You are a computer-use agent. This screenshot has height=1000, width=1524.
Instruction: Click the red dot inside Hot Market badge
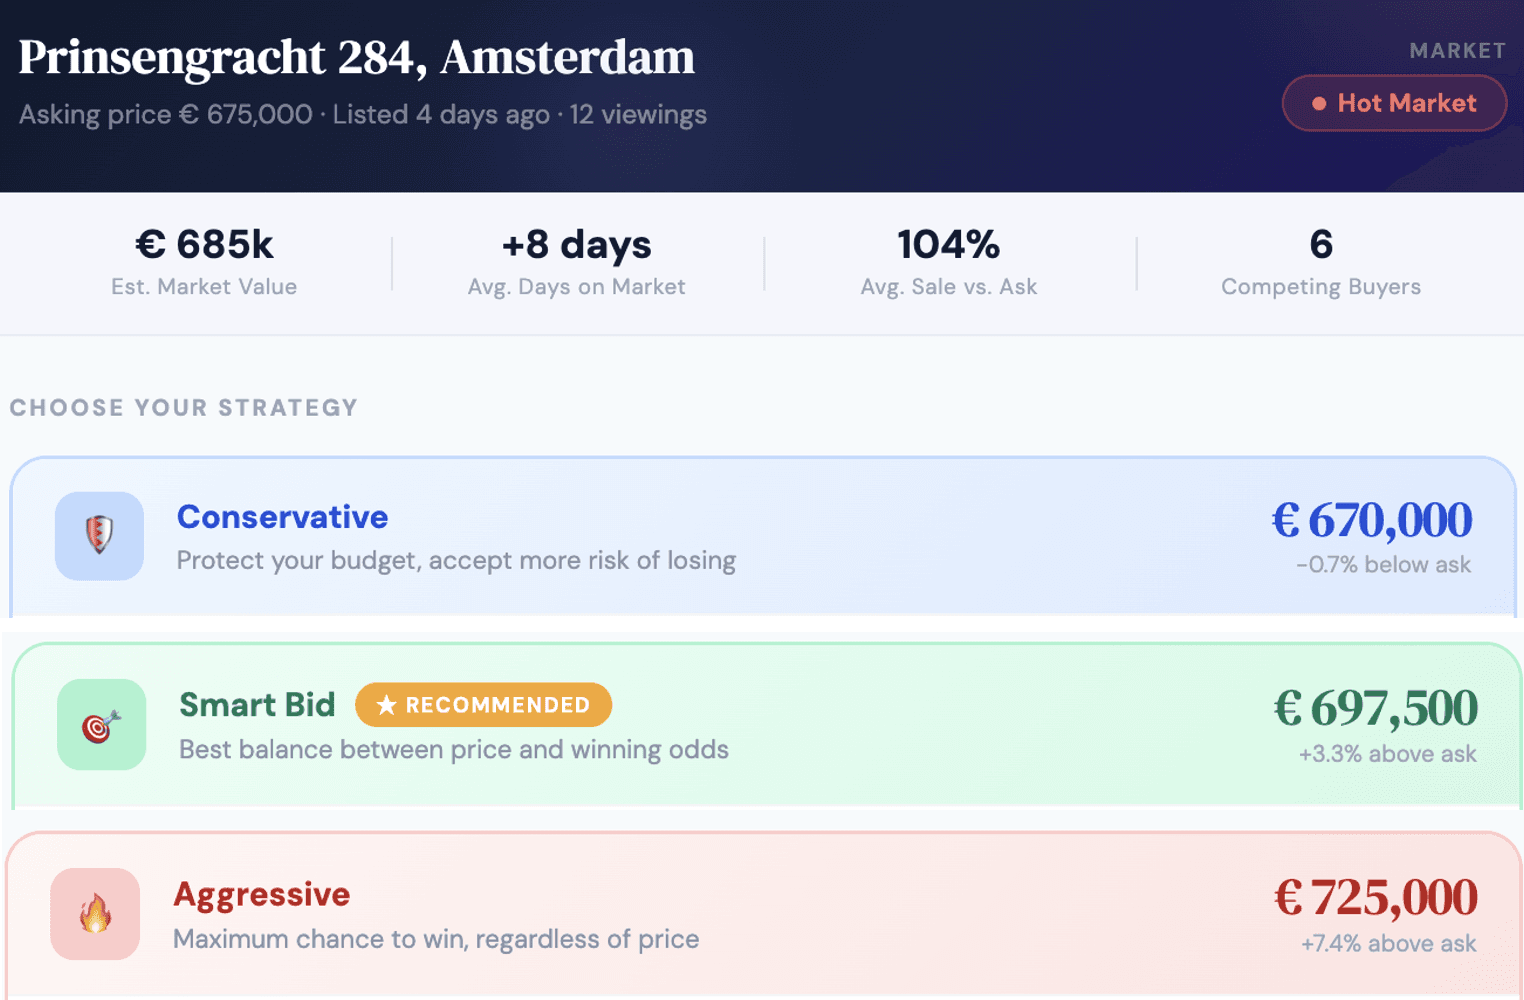tap(1319, 102)
